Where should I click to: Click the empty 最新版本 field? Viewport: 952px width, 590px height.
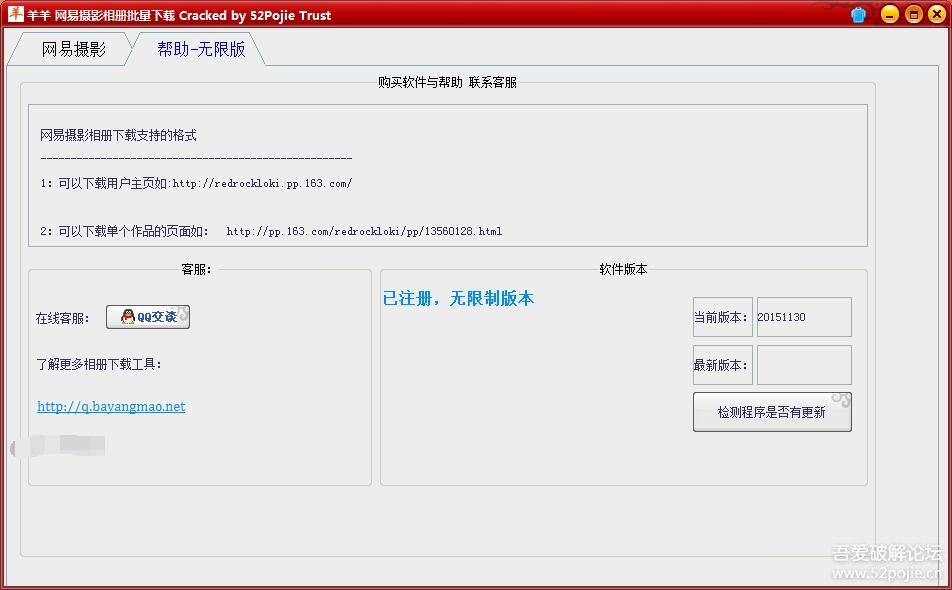[804, 365]
